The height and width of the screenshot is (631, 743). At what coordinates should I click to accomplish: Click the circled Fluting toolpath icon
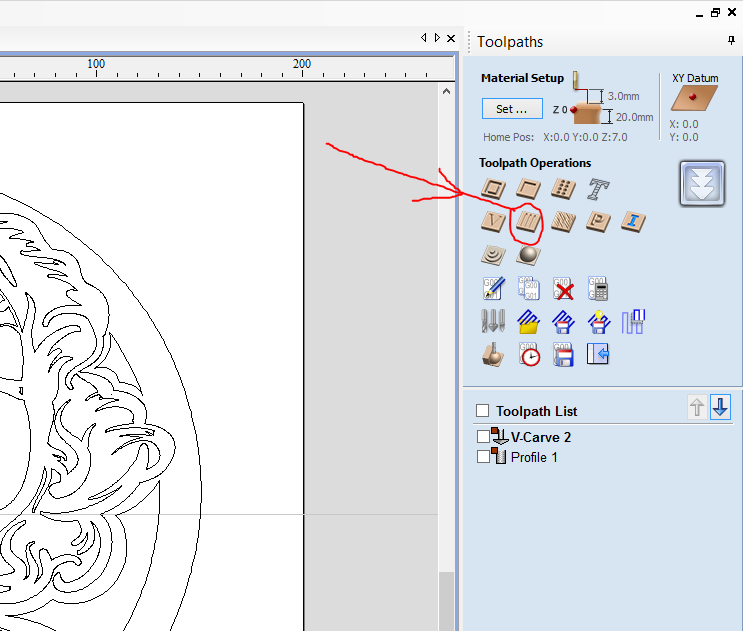click(x=528, y=221)
